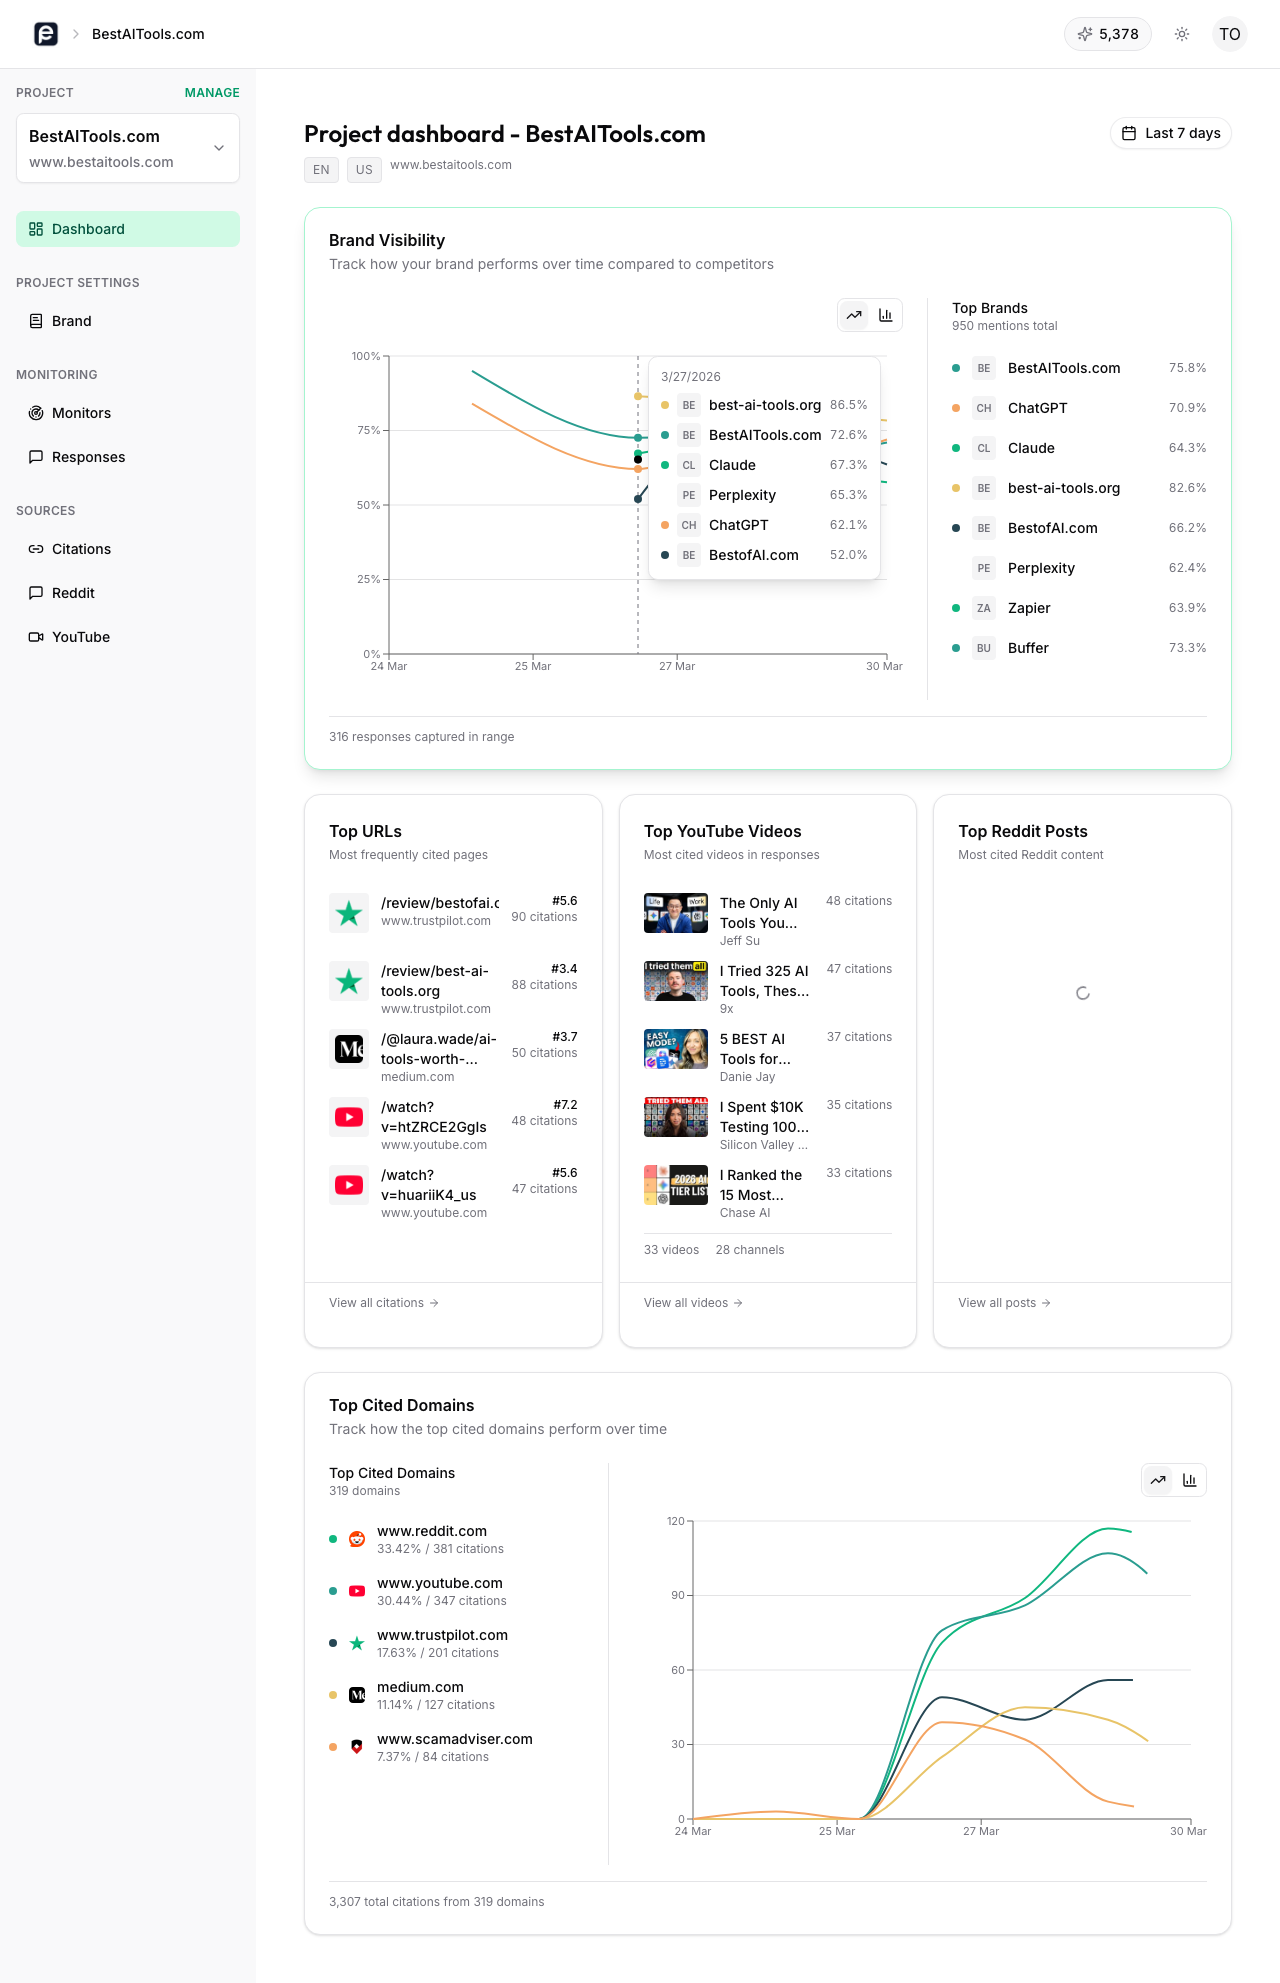Click the PE avatar beside Perplexity in Top Brands
Image resolution: width=1280 pixels, height=1983 pixels.
[984, 568]
